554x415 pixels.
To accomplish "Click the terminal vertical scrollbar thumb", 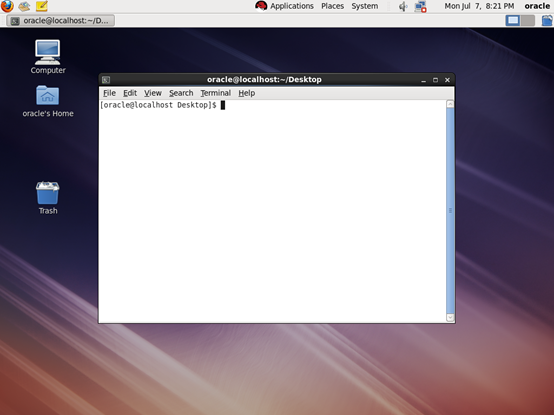I will pyautogui.click(x=450, y=211).
